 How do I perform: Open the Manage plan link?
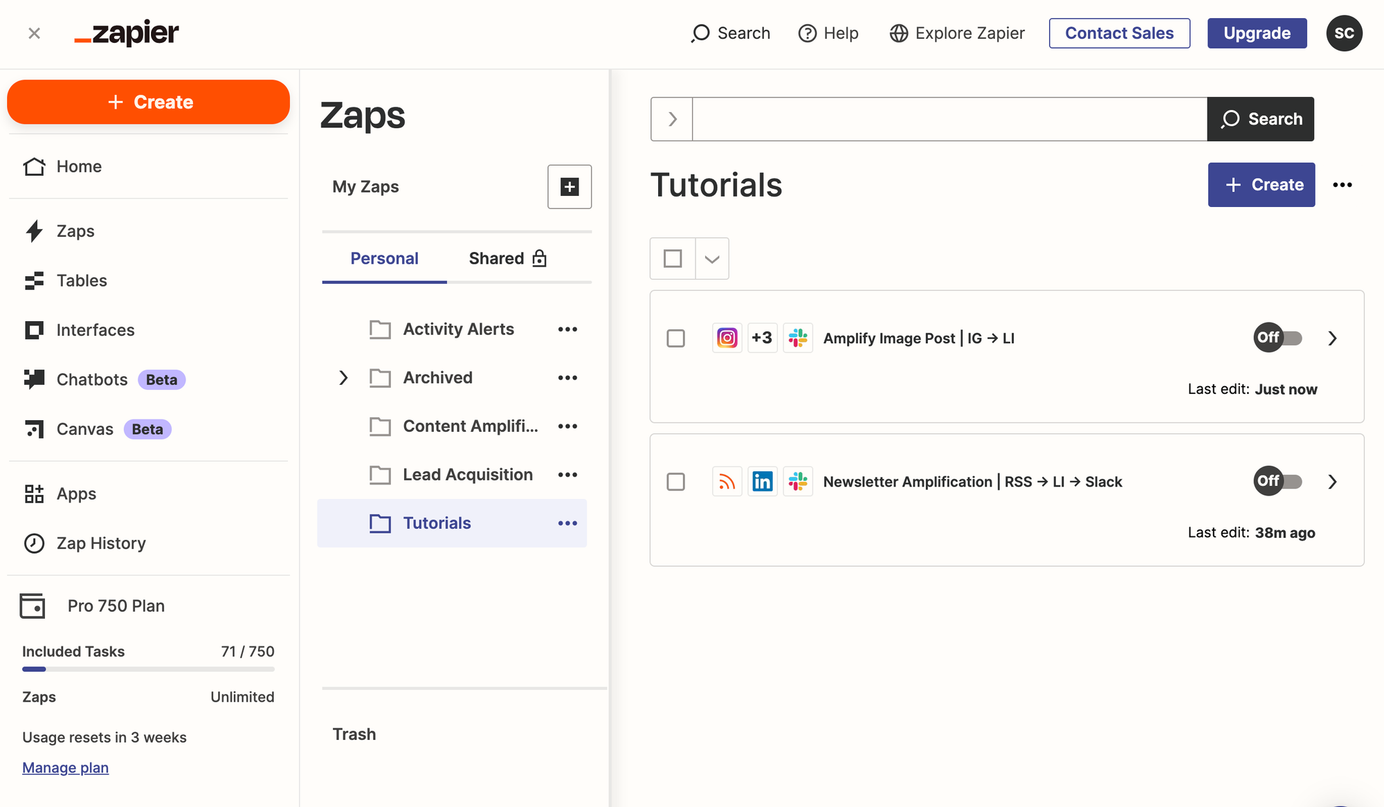click(x=64, y=767)
